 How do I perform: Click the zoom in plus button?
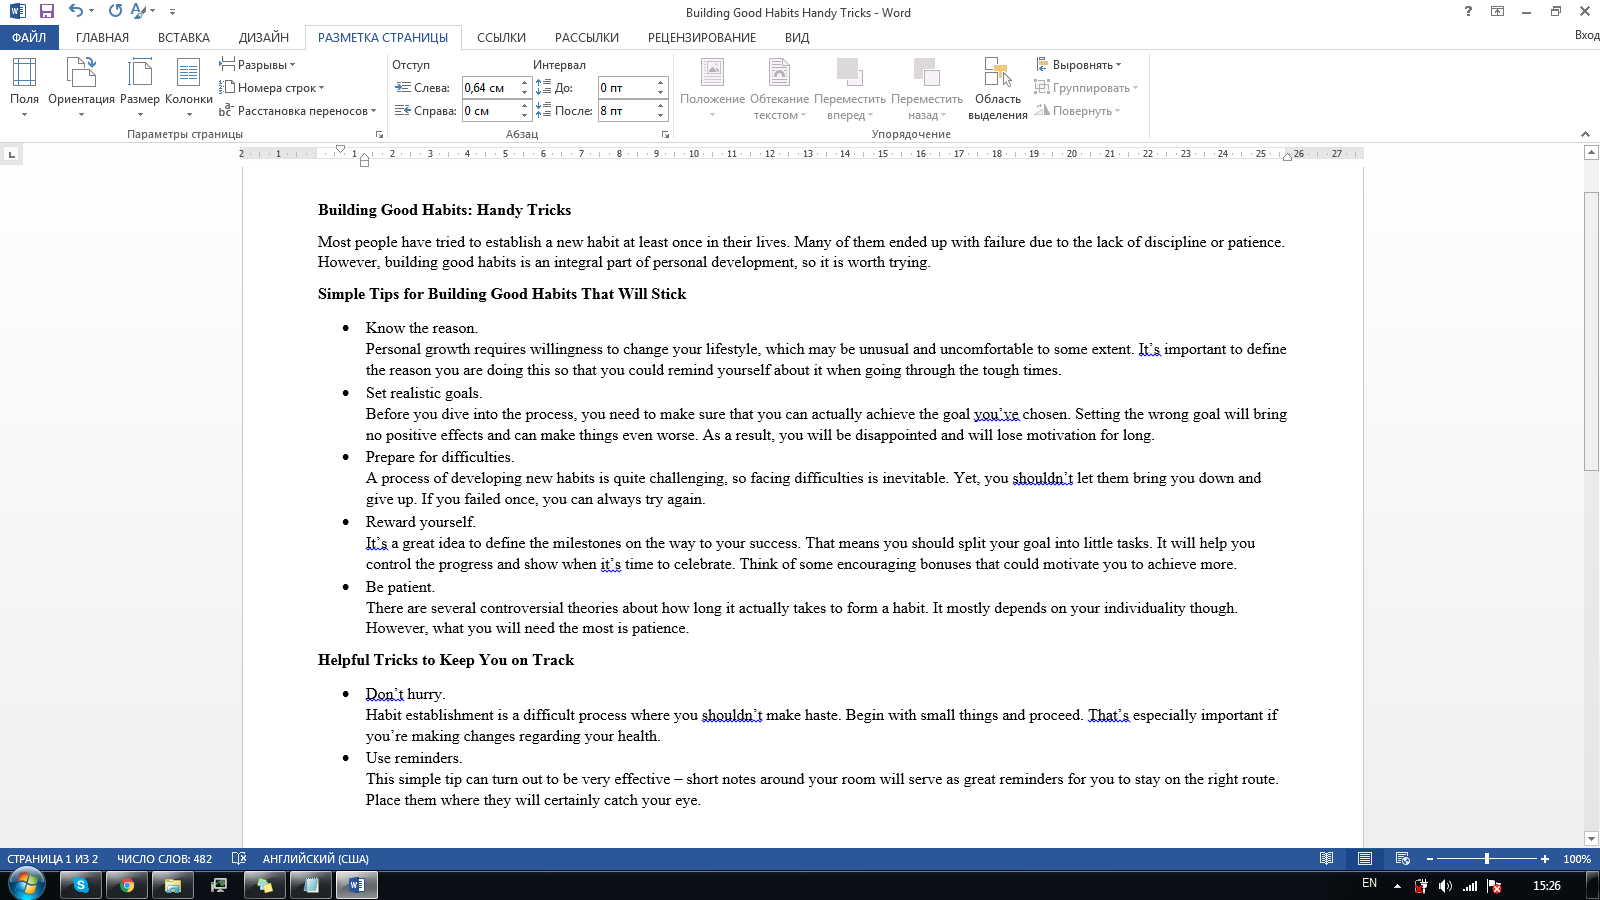pyautogui.click(x=1545, y=859)
